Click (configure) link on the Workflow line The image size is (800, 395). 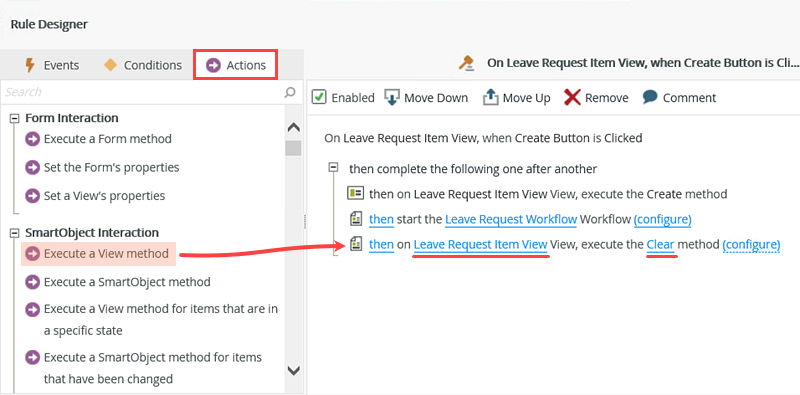(x=662, y=219)
